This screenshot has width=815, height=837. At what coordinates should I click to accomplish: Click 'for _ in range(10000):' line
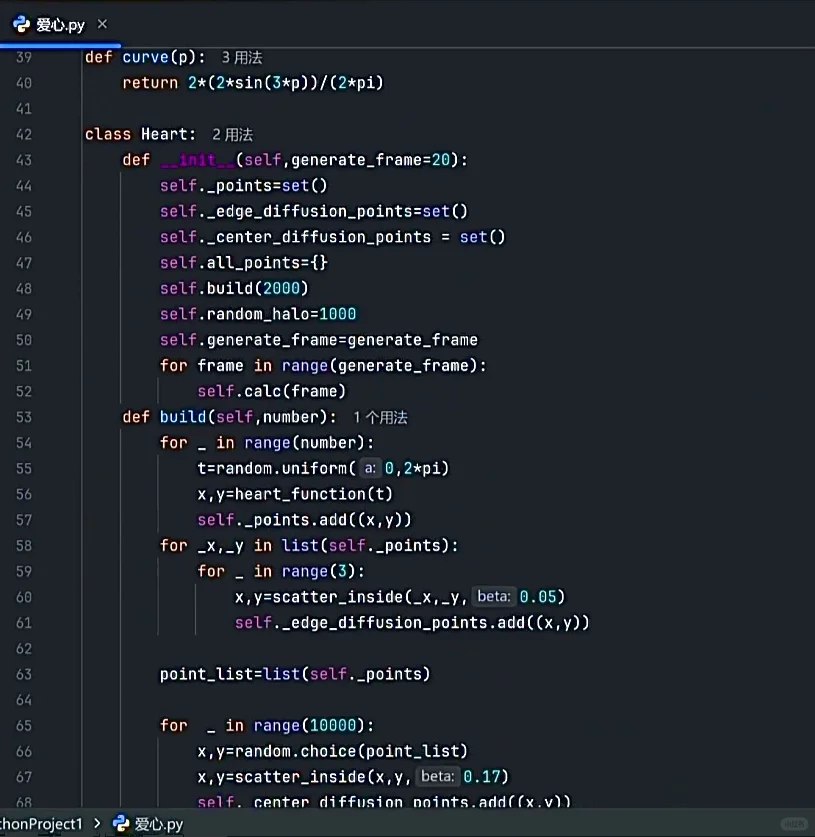tap(267, 725)
